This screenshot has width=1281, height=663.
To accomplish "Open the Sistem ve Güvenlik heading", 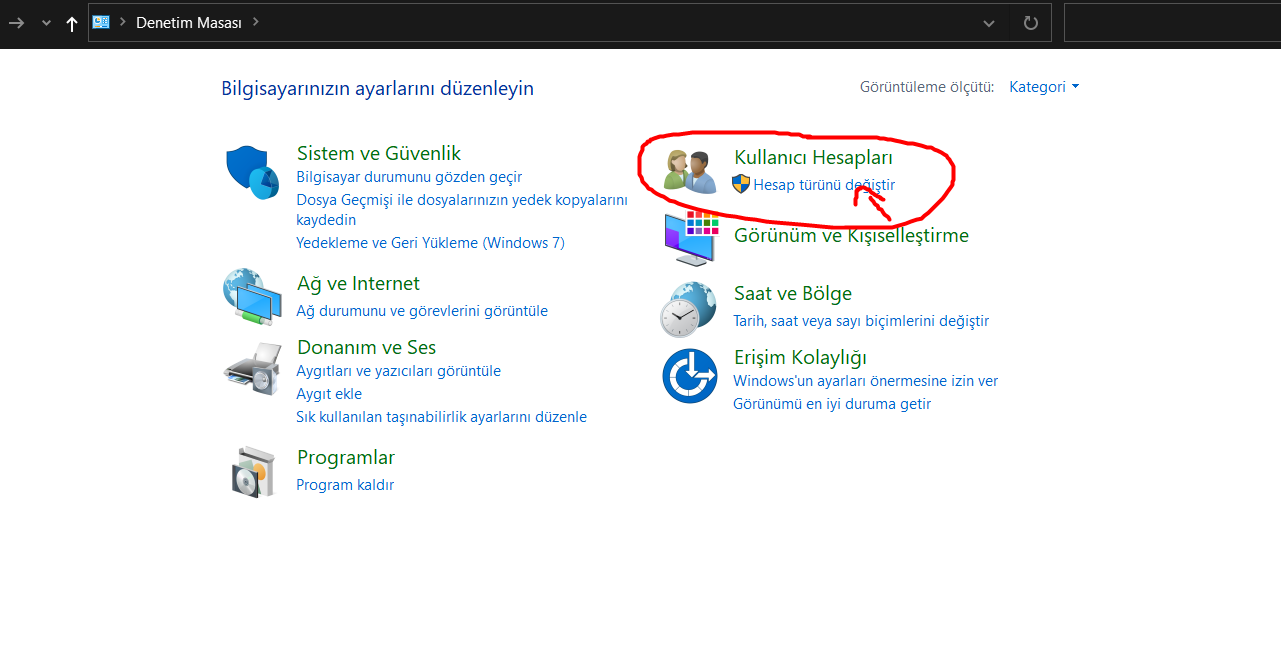I will 379,153.
